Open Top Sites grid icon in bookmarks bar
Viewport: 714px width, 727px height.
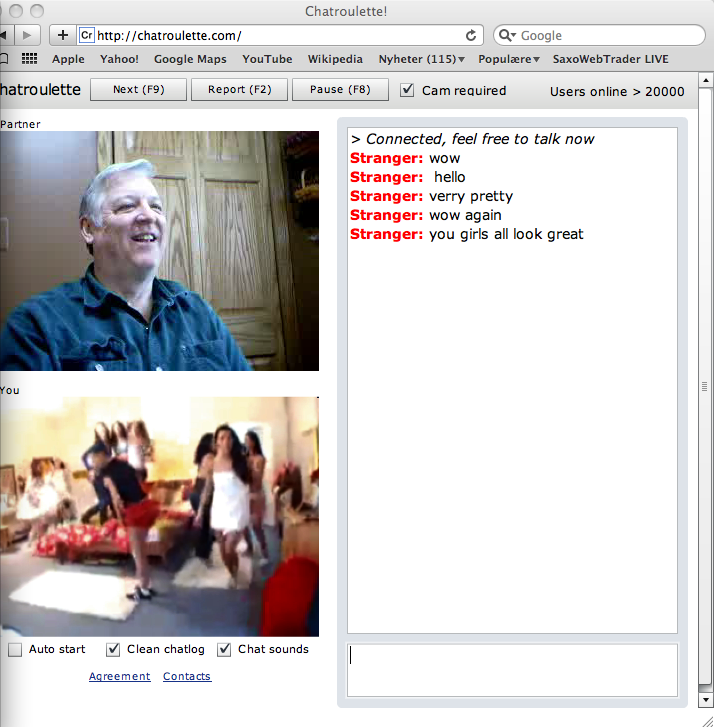30,59
